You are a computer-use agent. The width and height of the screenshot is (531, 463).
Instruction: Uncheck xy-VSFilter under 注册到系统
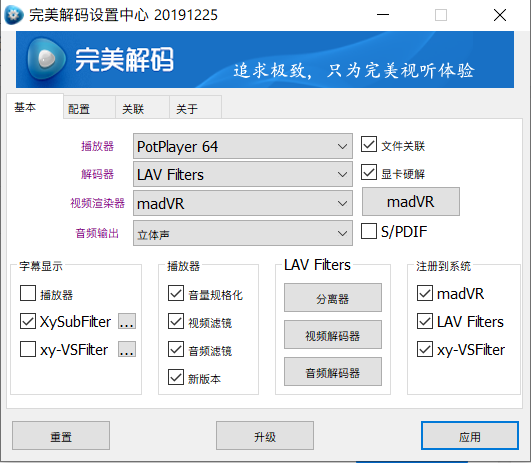[x=425, y=349]
